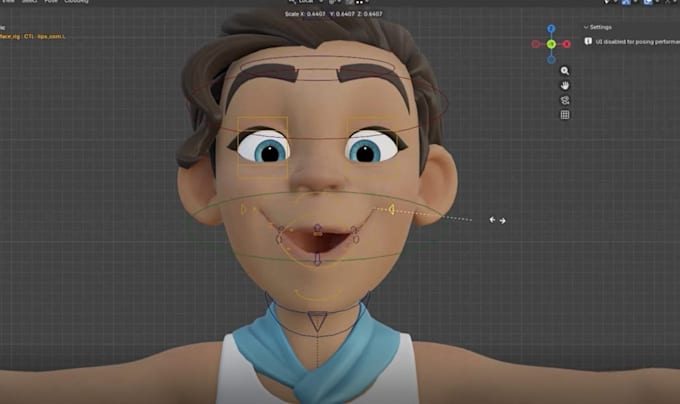Click the zoom magnifier viewport button
The image size is (680, 404).
tap(565, 71)
